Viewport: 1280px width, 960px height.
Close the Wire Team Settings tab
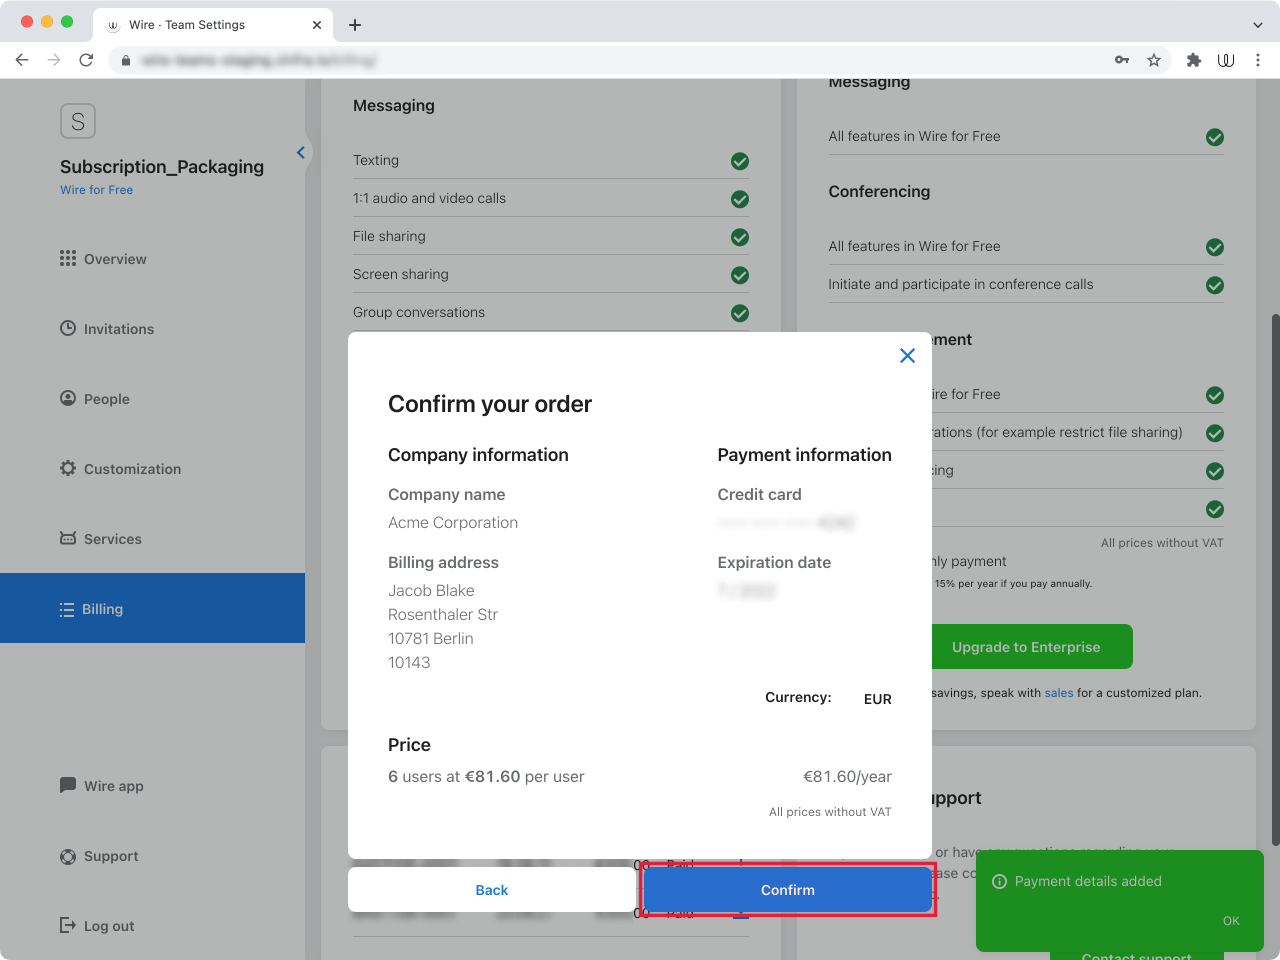[316, 25]
